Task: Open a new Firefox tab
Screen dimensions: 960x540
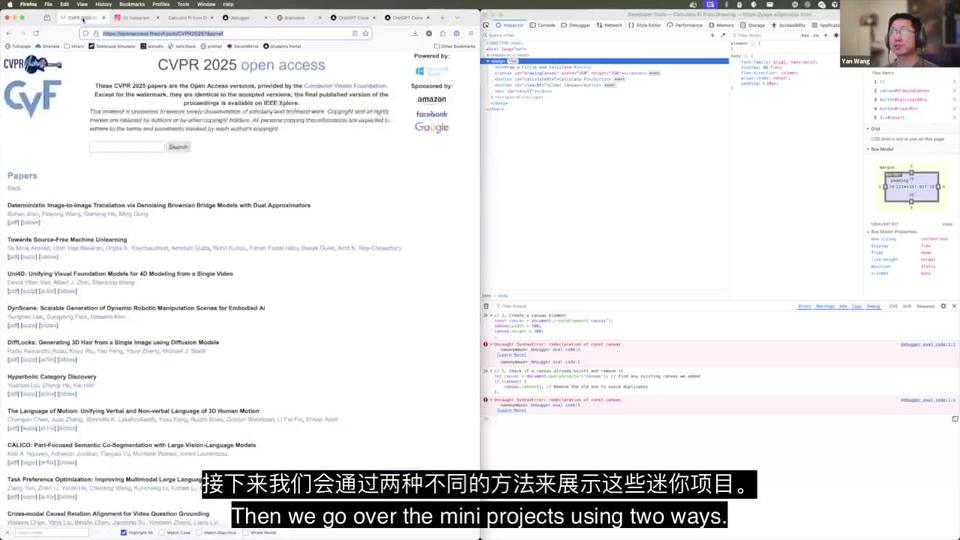Action: 442,18
